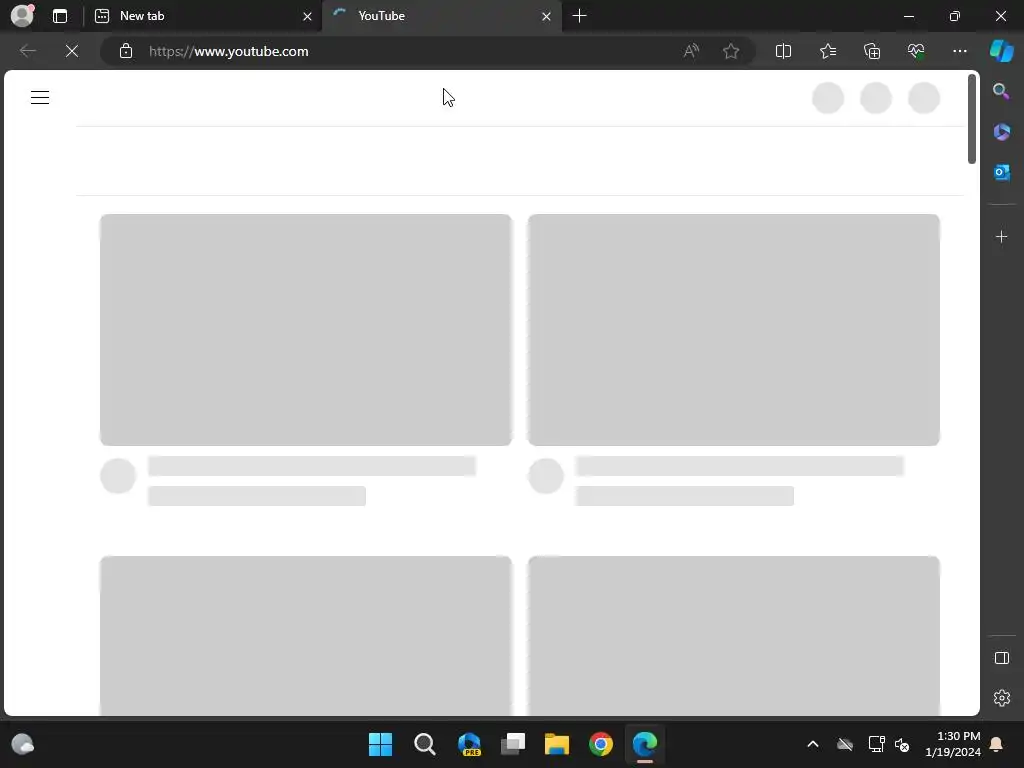This screenshot has height=768, width=1024.
Task: Open weather widget on taskbar
Action: (x=23, y=744)
